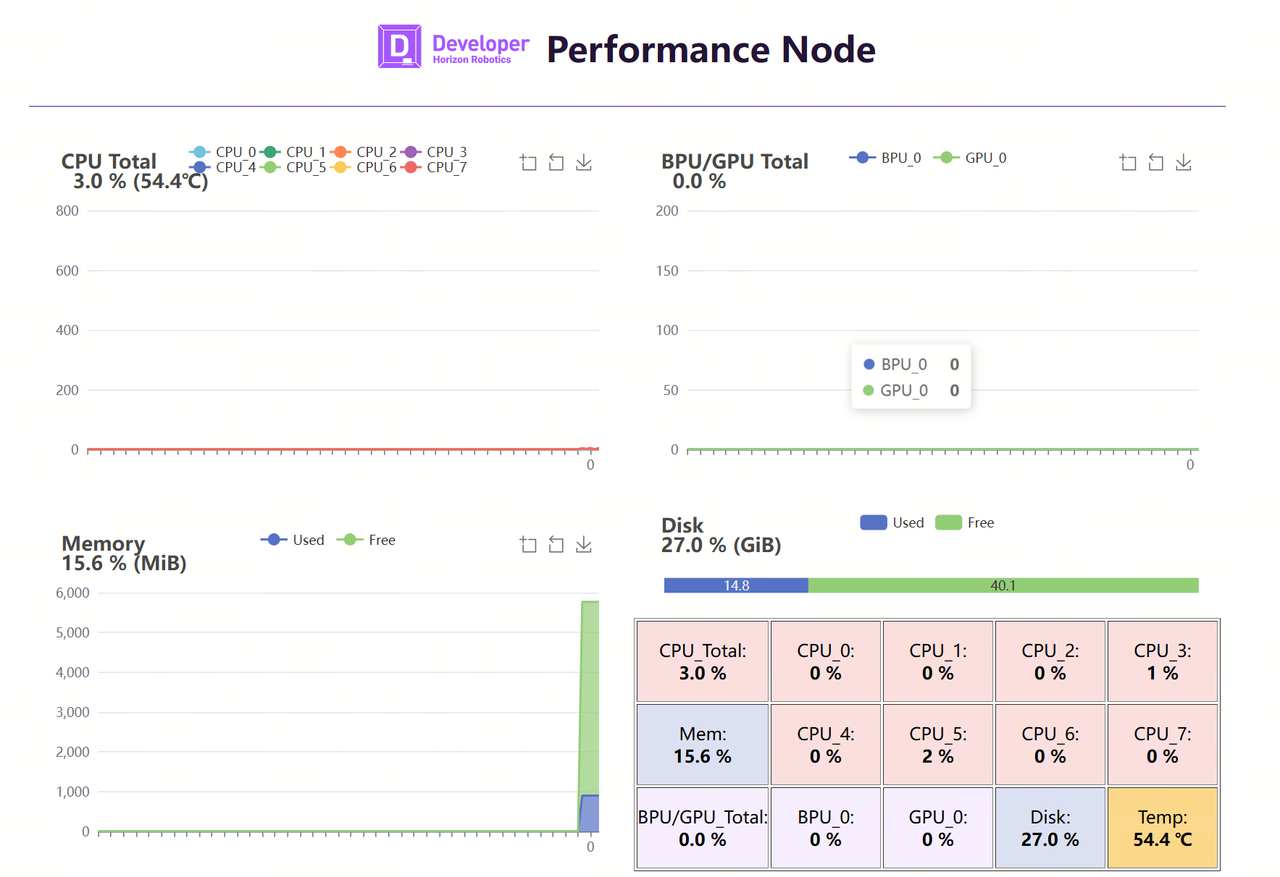Screen dimensions: 1280x877
Task: Toggle CPU_1 series in CPU legend
Action: [x=293, y=152]
